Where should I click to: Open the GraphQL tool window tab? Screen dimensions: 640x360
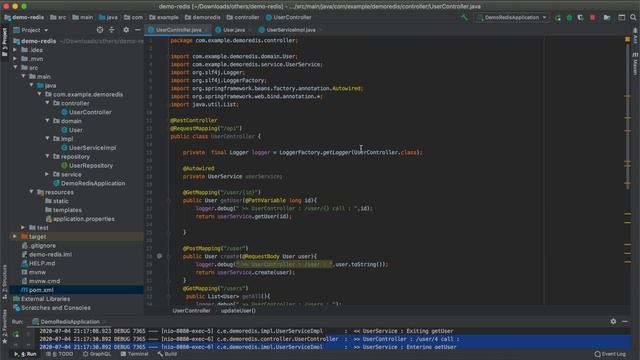[x=97, y=354]
